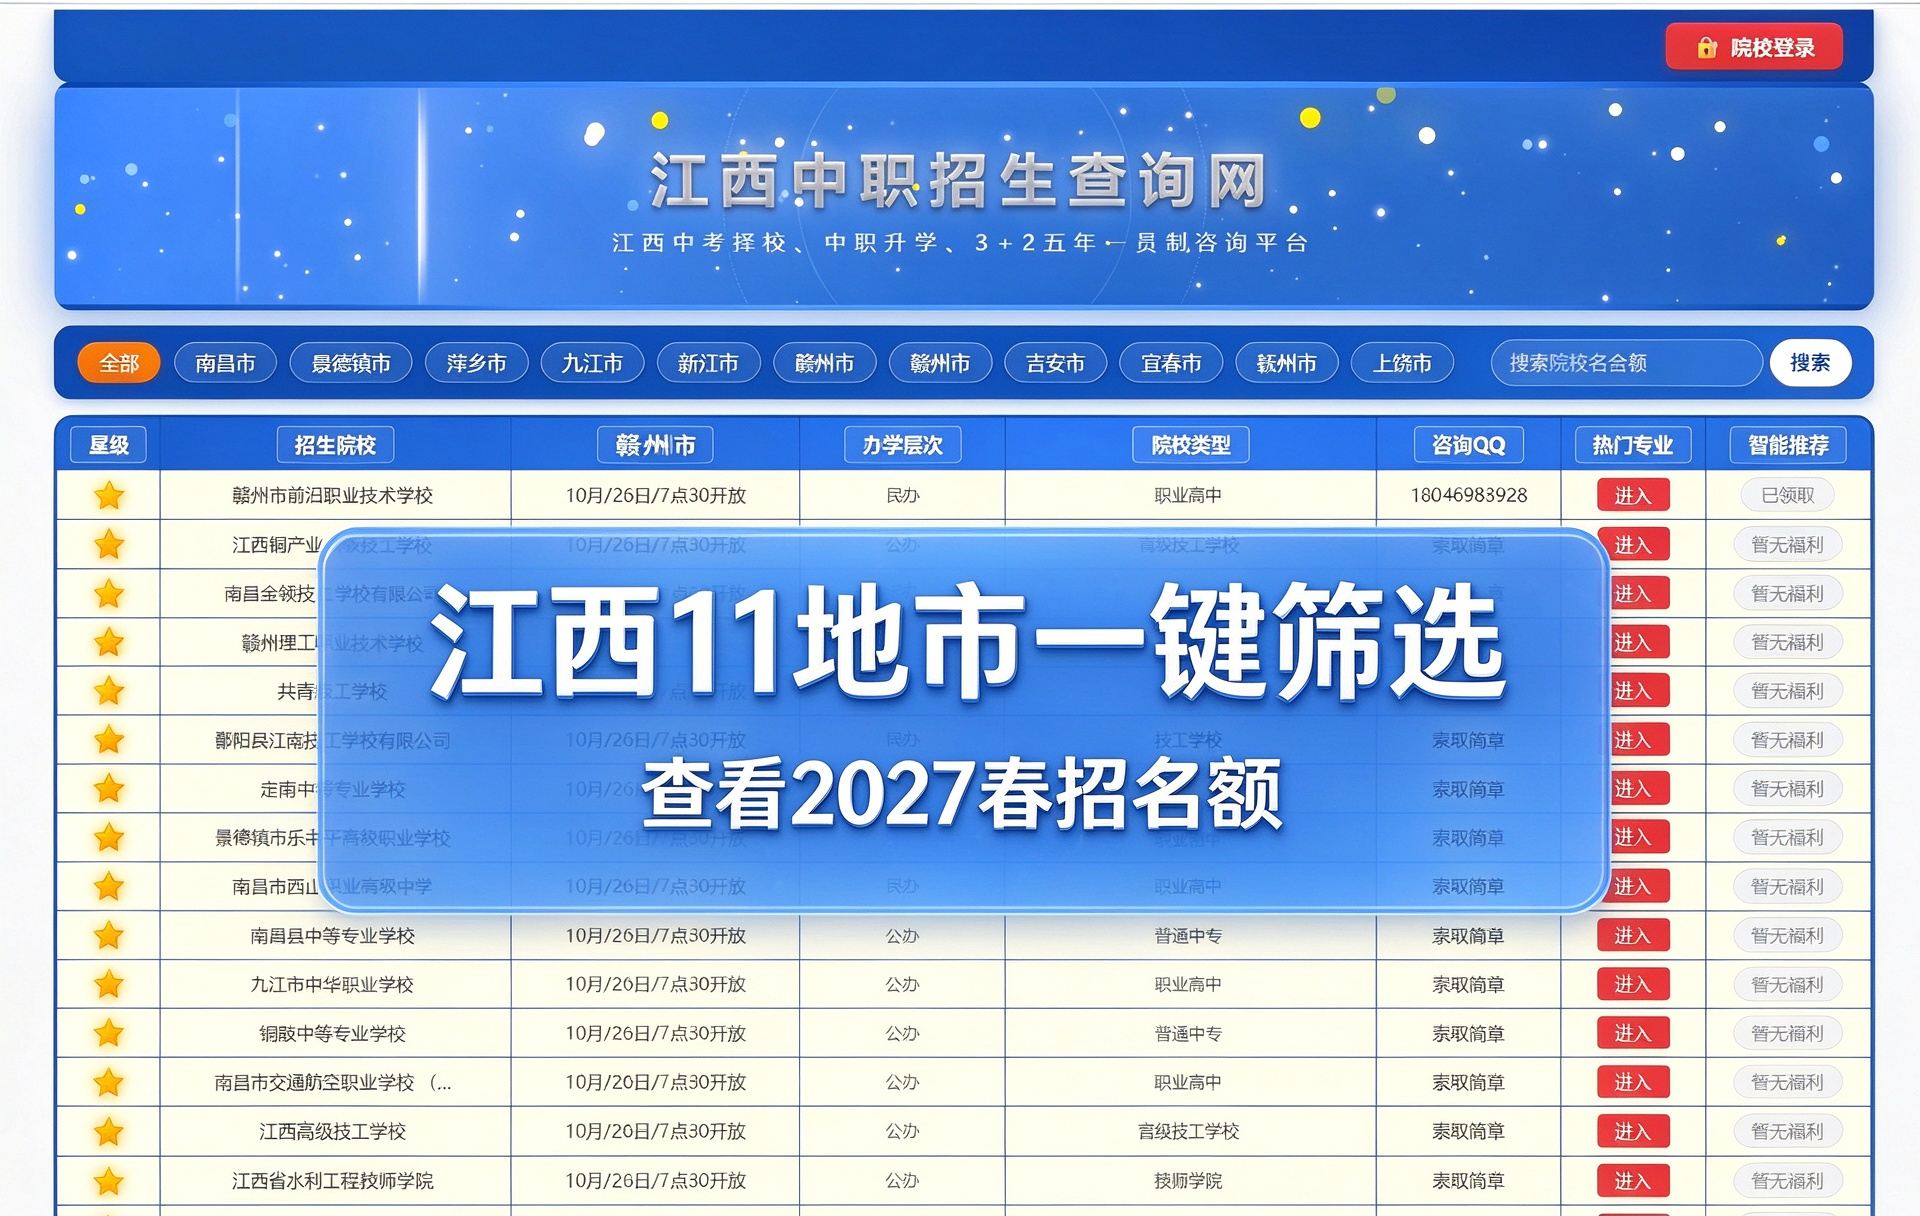Filter schools by 吉安市
Viewport: 1920px width, 1216px height.
tap(1055, 363)
